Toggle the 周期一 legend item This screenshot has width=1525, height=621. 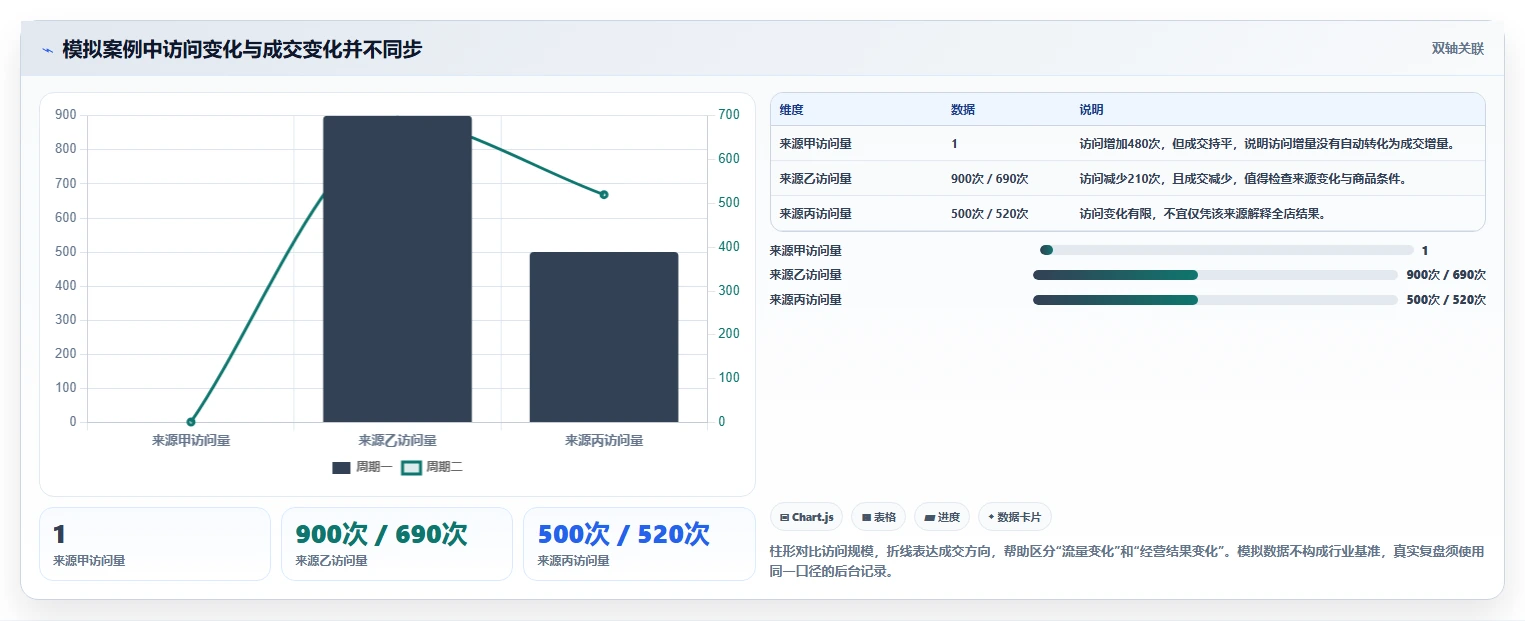(362, 467)
